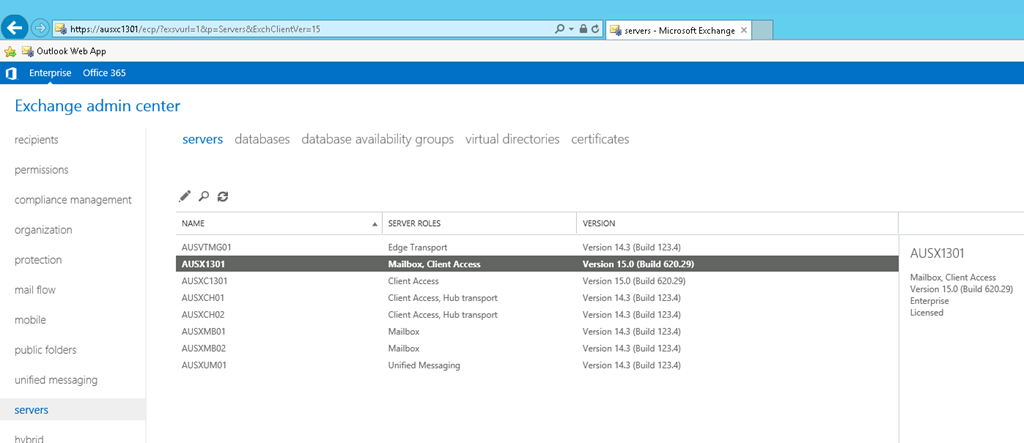The image size is (1024, 443).
Task: Select the AUSX1301 server row
Action: tap(537, 264)
